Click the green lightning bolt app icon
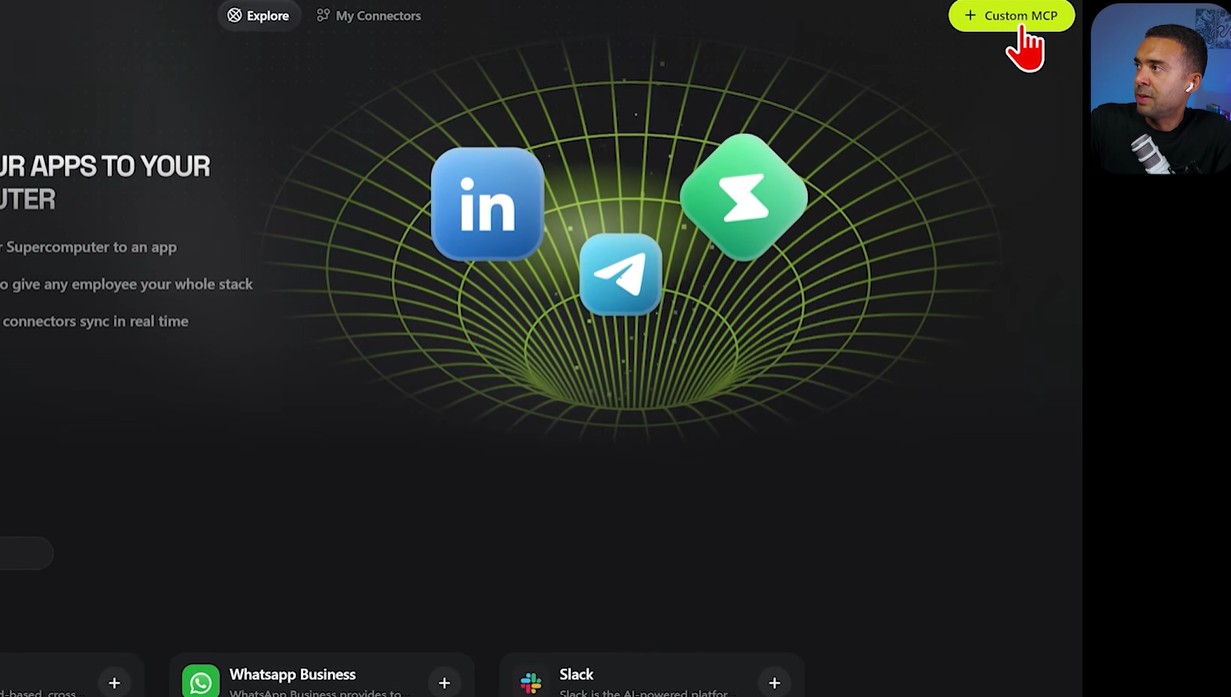Screen dimensions: 1231x697 743,197
